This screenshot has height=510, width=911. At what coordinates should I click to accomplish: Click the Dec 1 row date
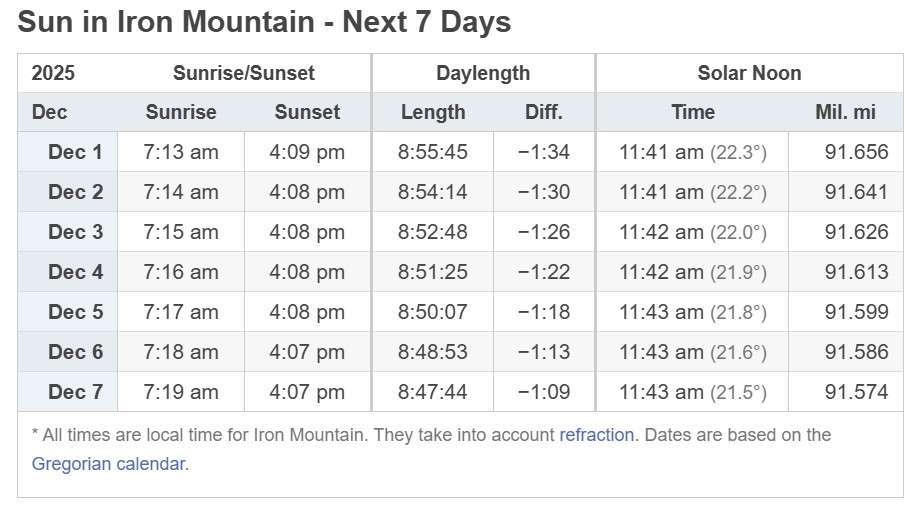(x=75, y=152)
